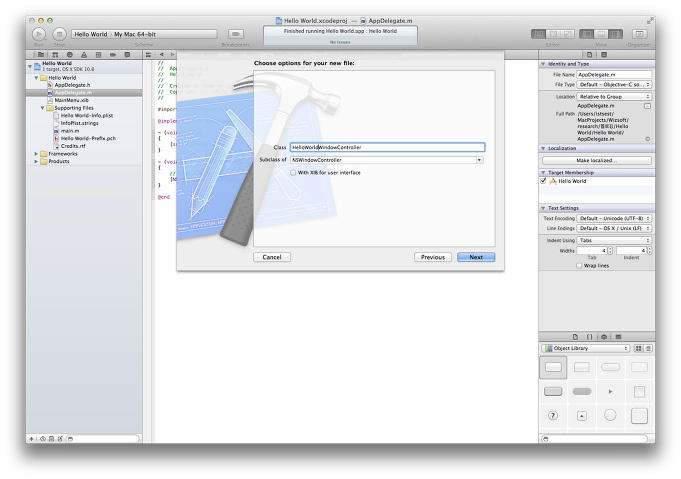Viewport: 681px width, 479px height.
Task: Click the Stop button in the toolbar
Action: [59, 34]
